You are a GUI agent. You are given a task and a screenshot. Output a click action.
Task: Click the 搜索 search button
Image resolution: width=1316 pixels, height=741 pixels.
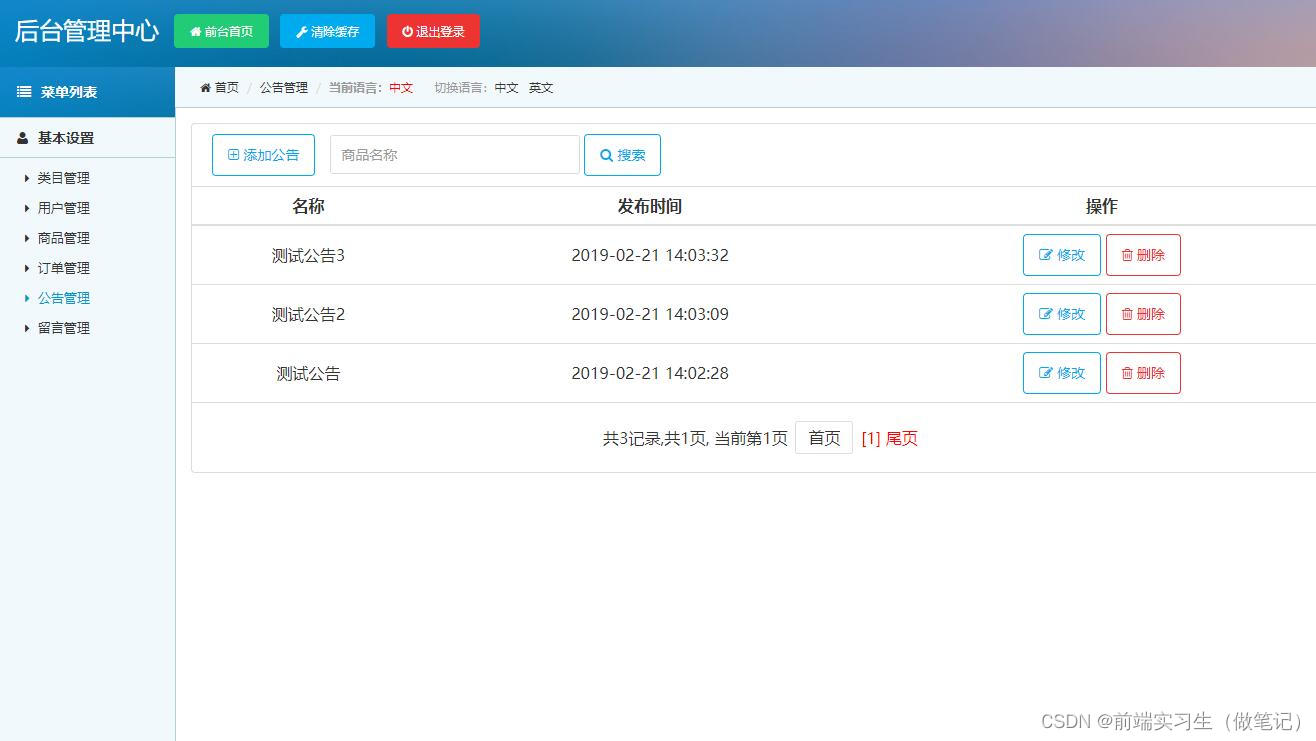coord(622,155)
